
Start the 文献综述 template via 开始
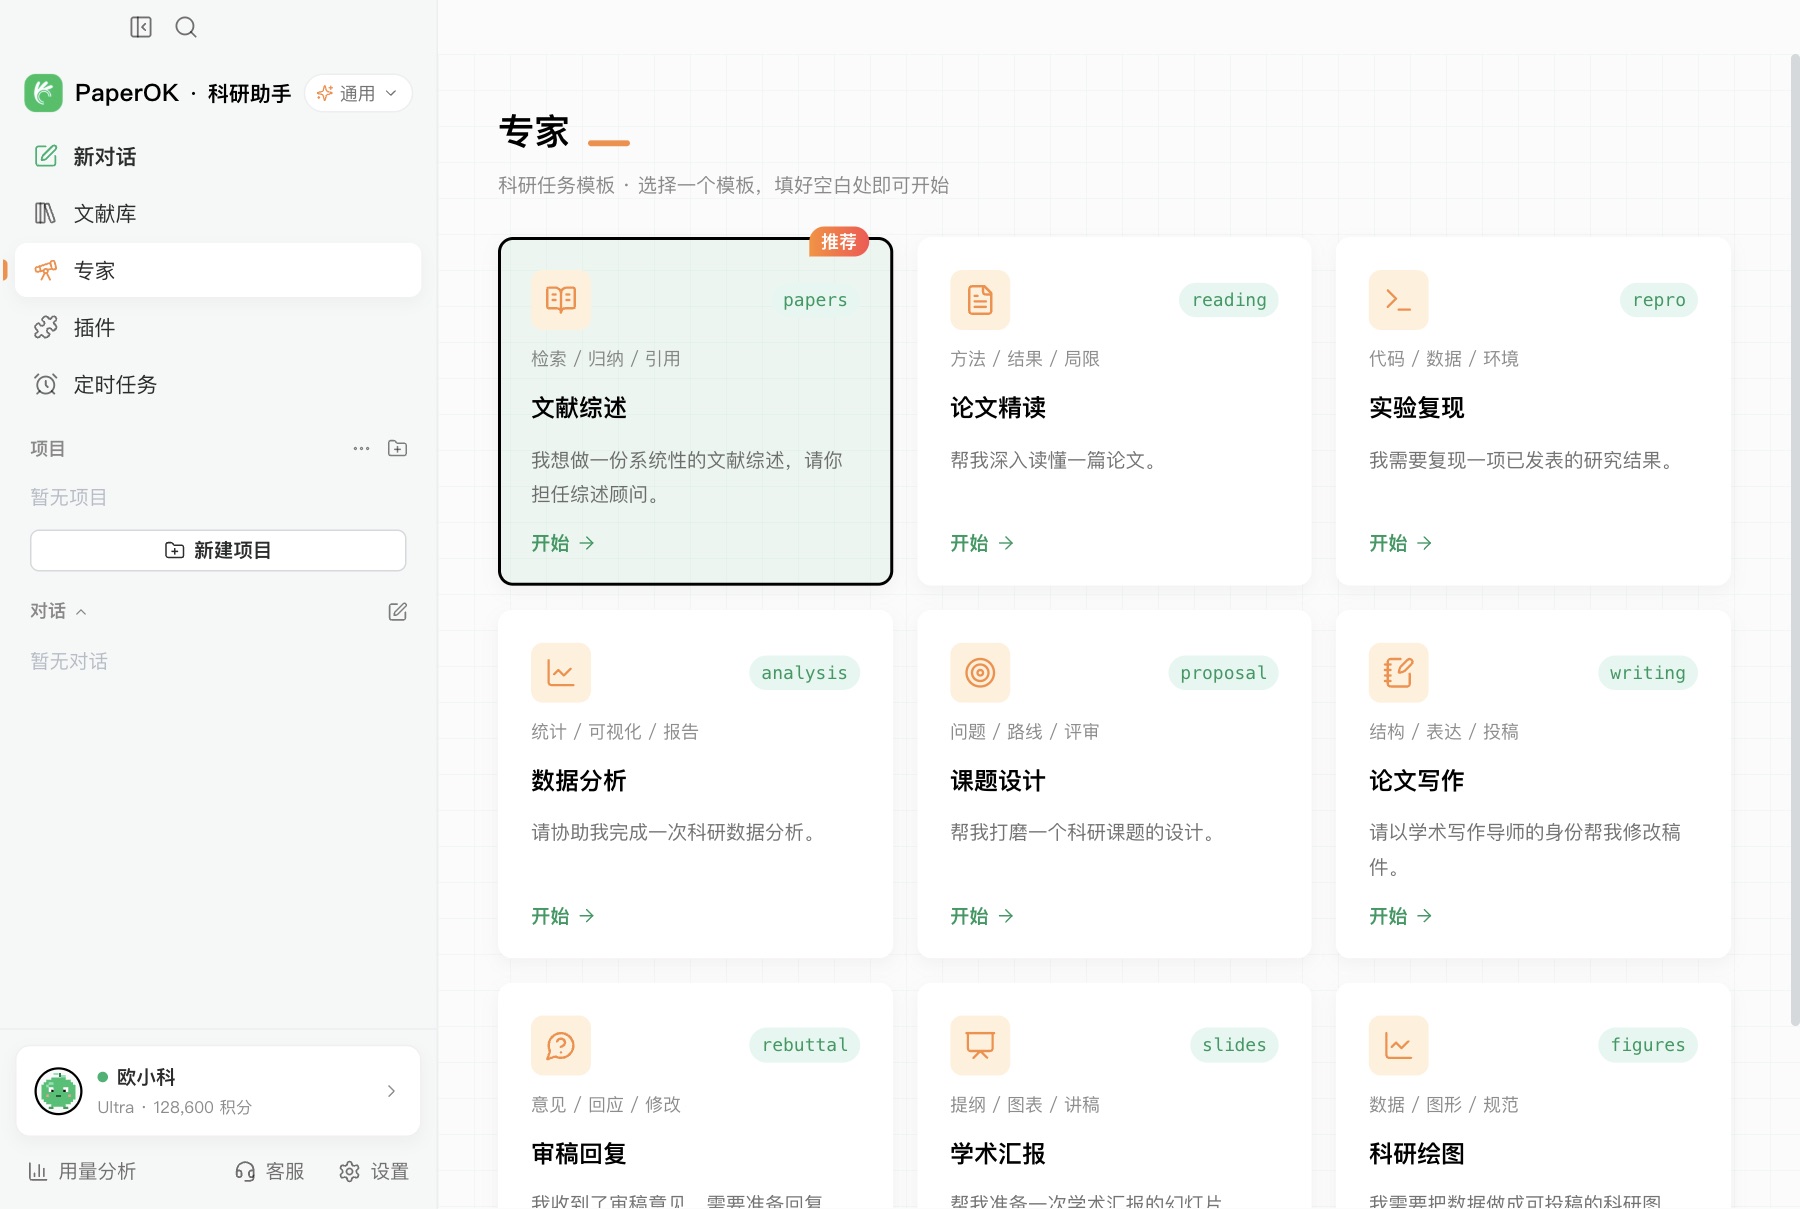click(x=563, y=543)
